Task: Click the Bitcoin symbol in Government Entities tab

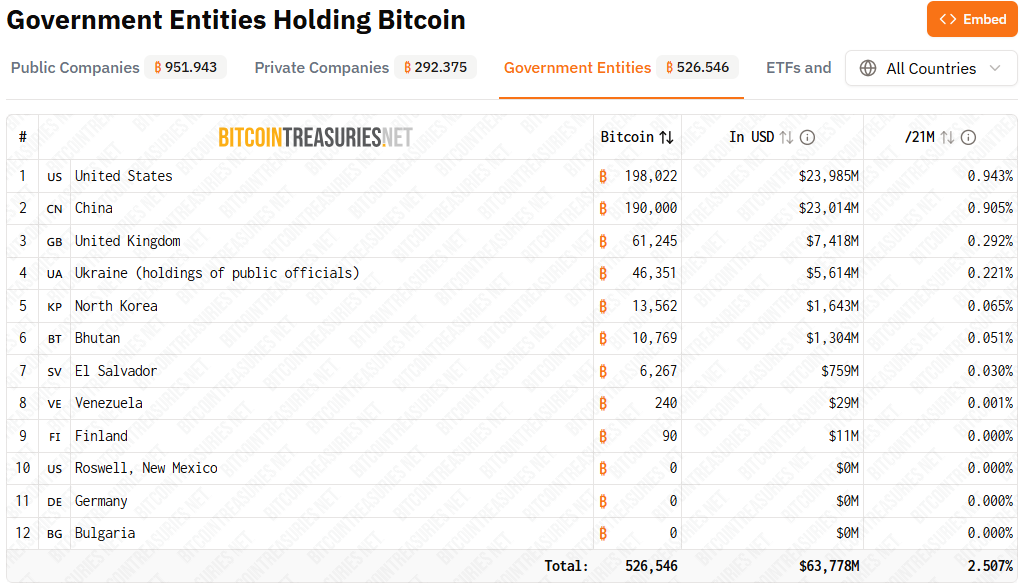Action: (670, 68)
